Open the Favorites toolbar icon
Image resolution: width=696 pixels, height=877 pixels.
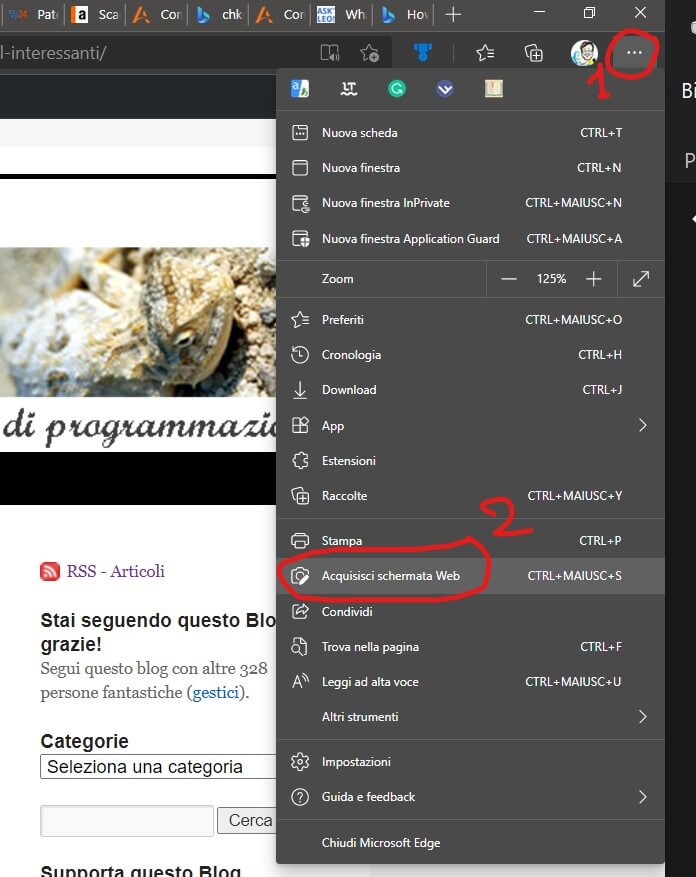(485, 53)
